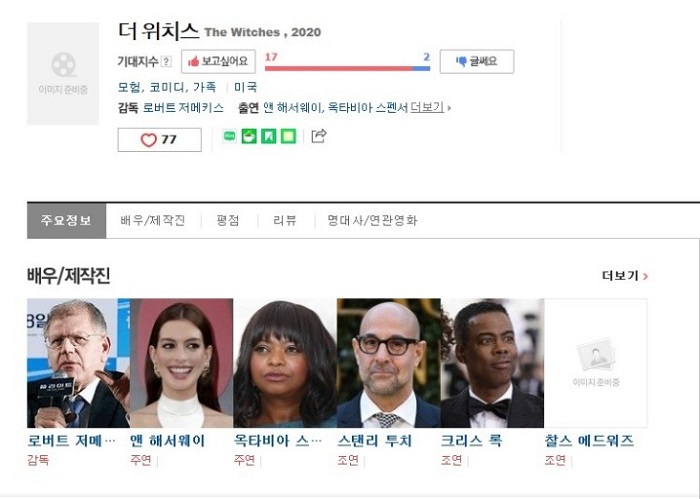Switch to the 평점 tab
Image resolution: width=700 pixels, height=499 pixels.
[x=228, y=220]
